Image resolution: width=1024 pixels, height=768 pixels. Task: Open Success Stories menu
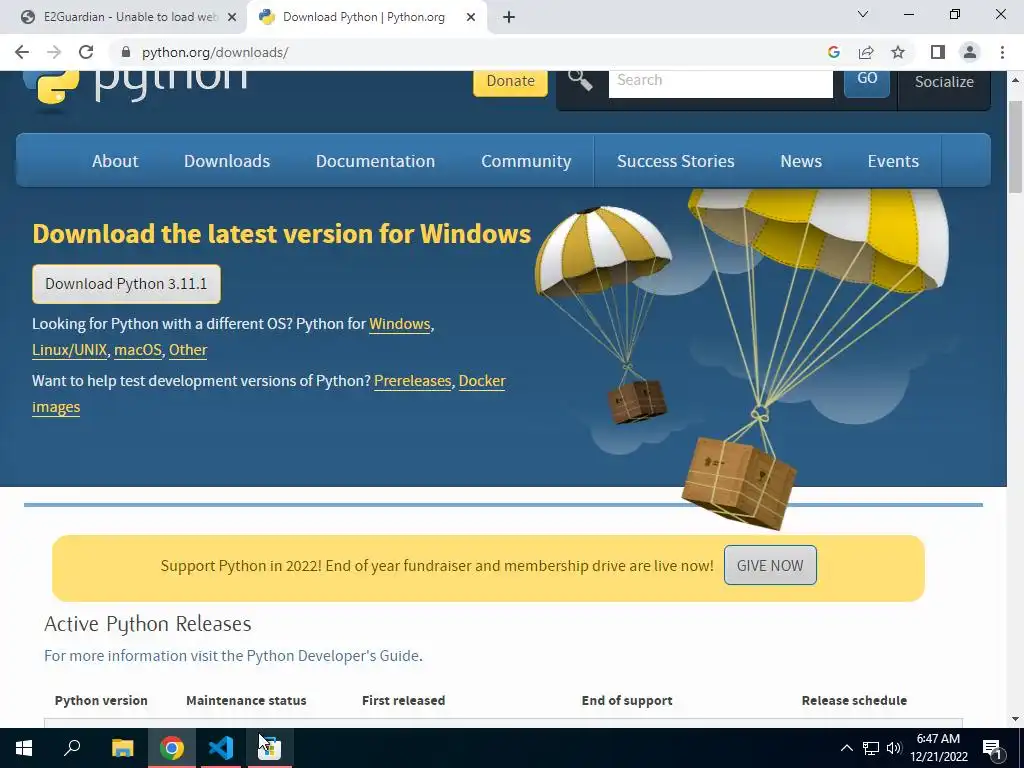(x=676, y=161)
